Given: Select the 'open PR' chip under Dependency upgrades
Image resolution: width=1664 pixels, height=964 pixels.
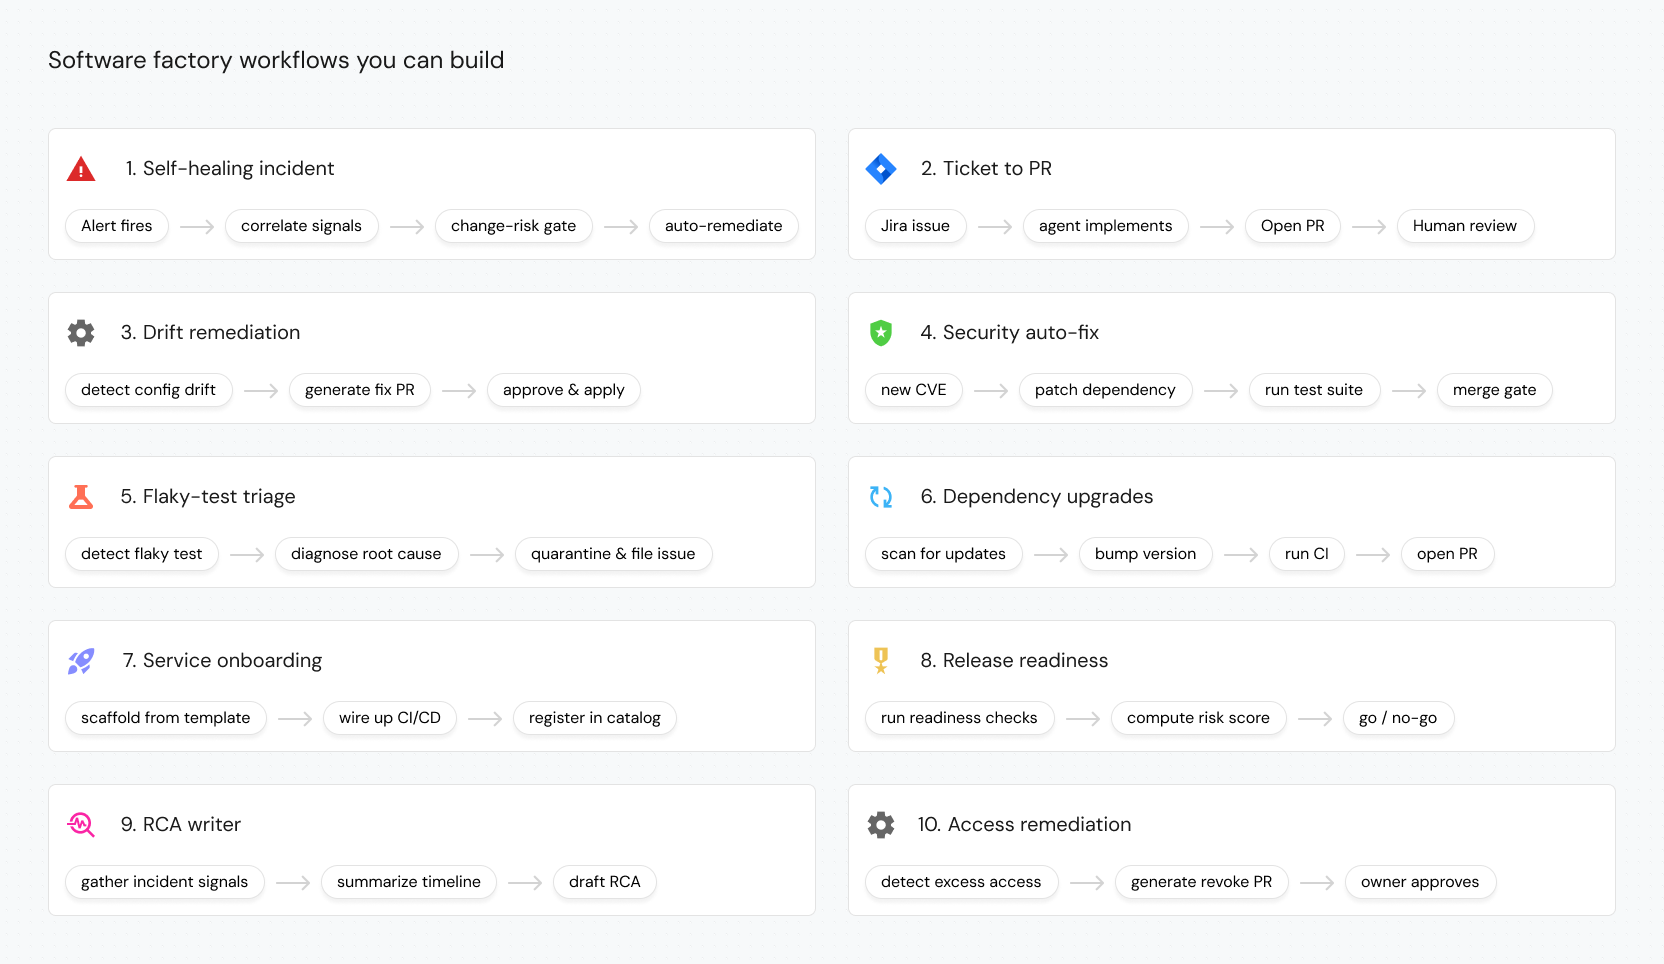Looking at the screenshot, I should tap(1448, 554).
